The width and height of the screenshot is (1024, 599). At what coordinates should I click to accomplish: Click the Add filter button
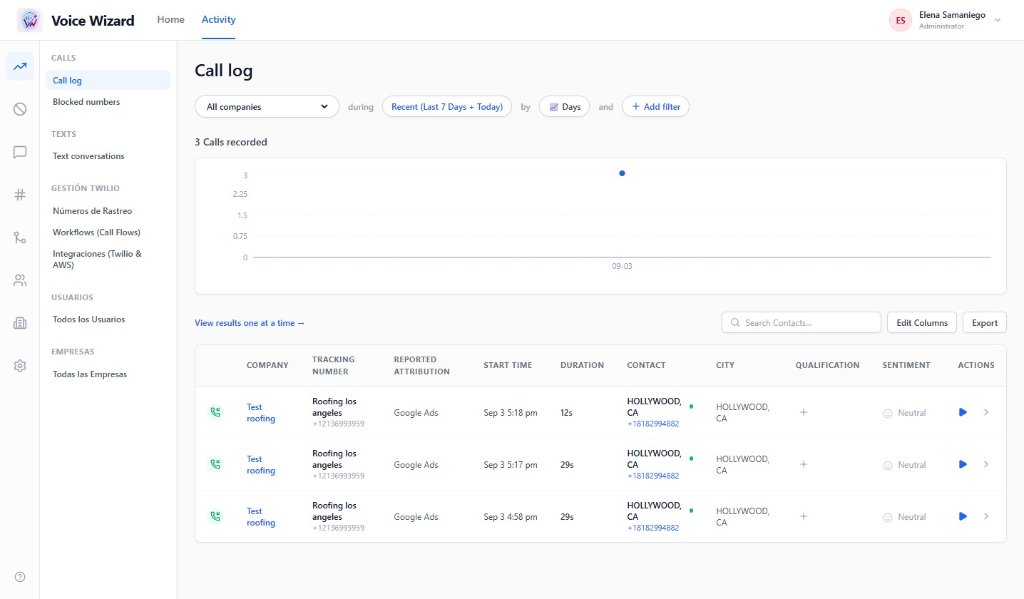click(x=656, y=106)
